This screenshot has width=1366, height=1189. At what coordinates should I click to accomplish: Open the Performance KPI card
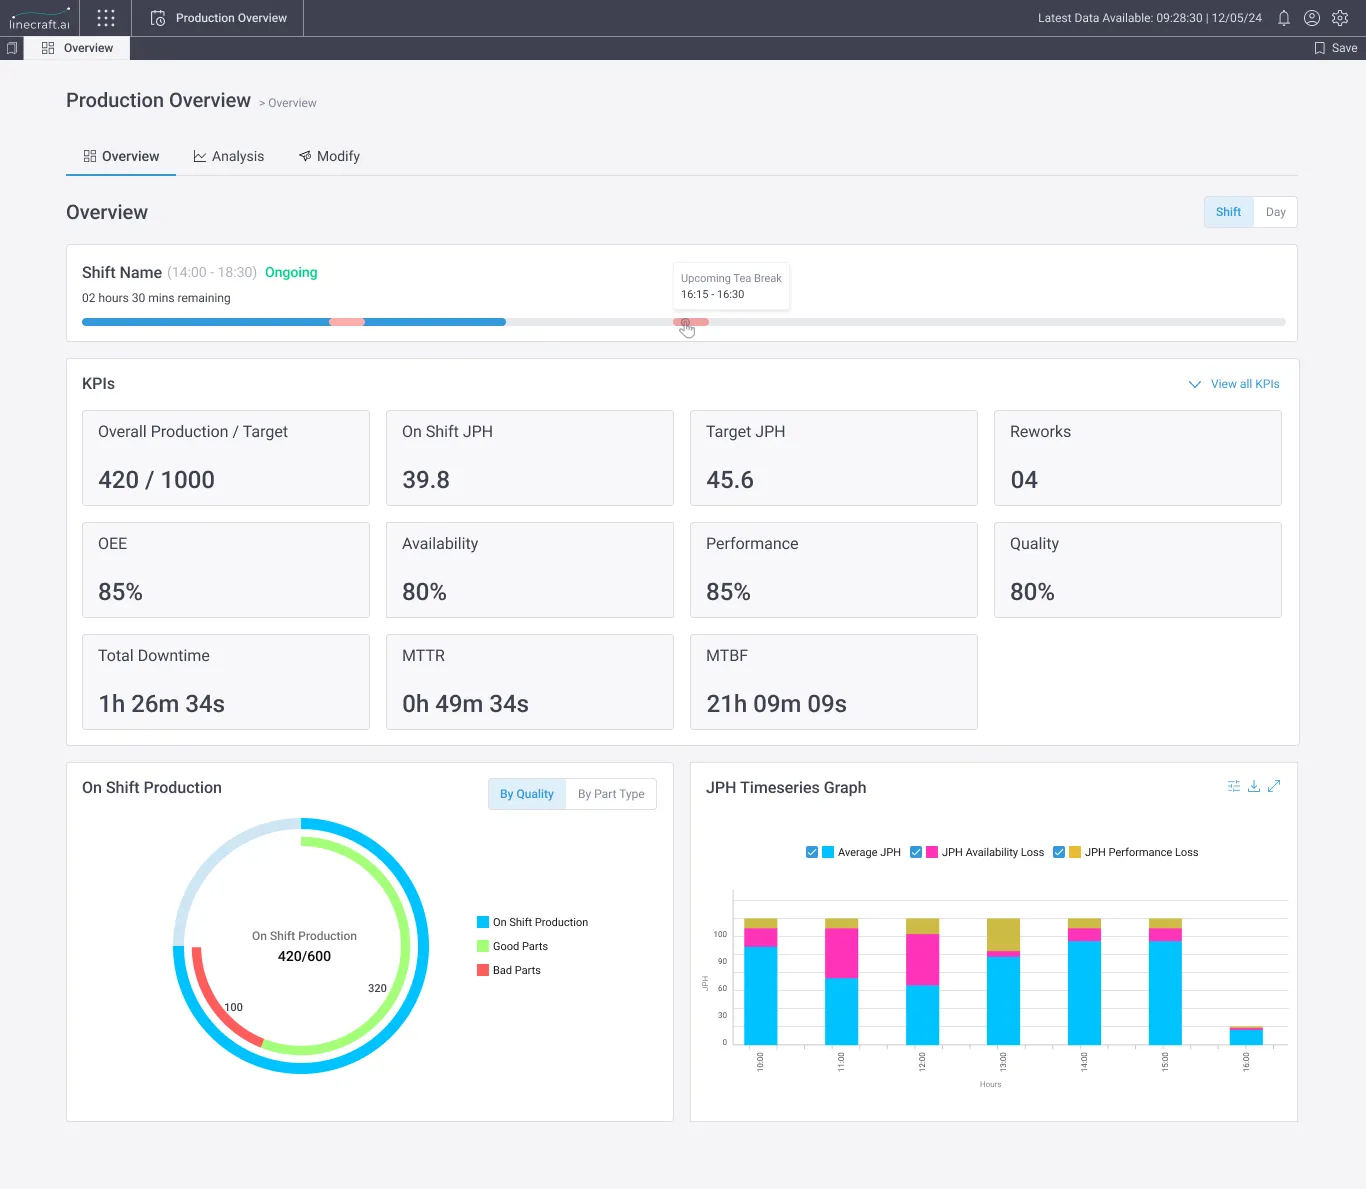[x=834, y=570]
